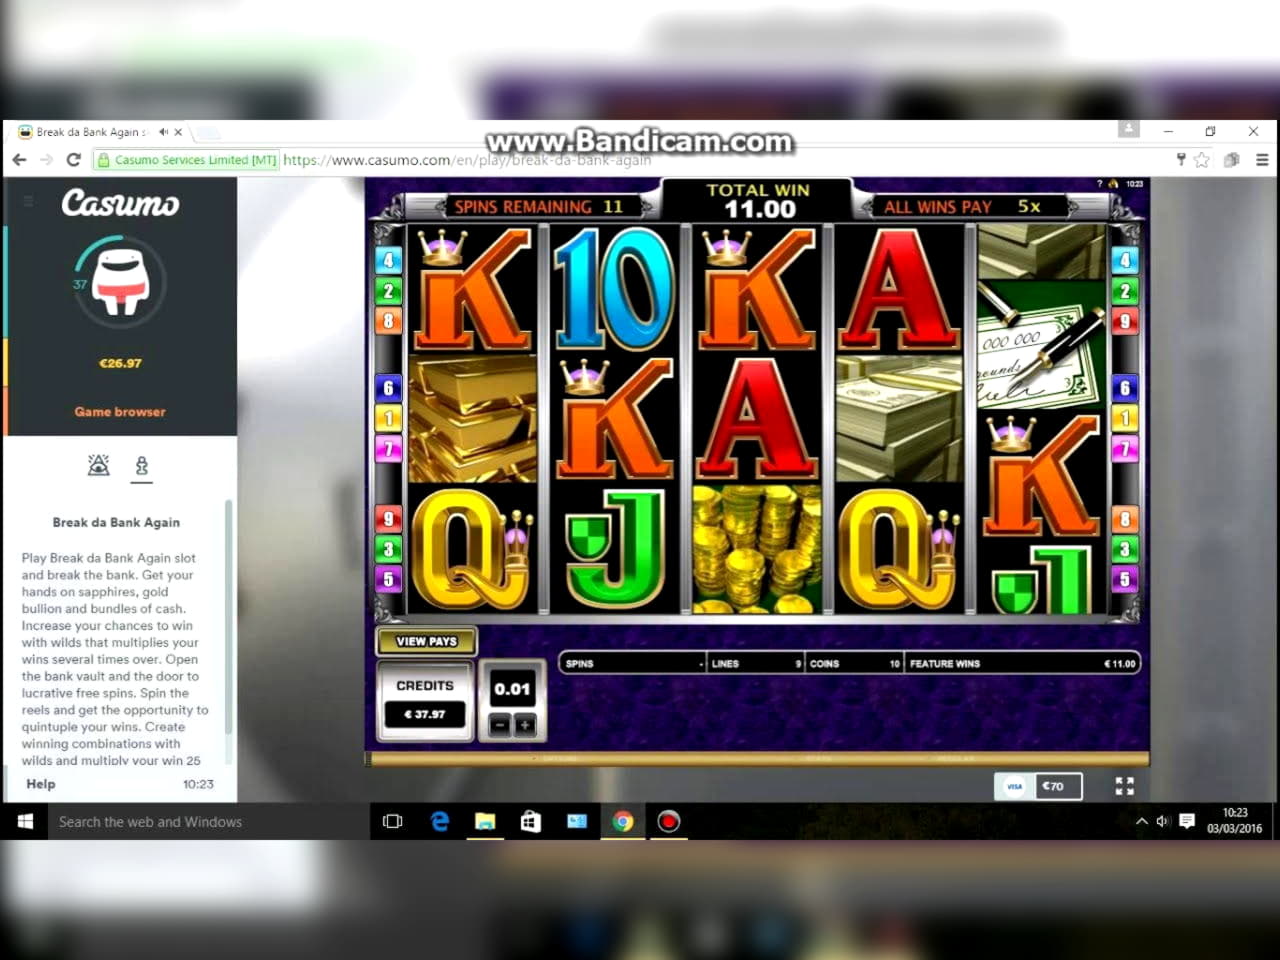Screen dimensions: 1280x960
Task: Select left-side payline 2 marker
Action: (389, 291)
